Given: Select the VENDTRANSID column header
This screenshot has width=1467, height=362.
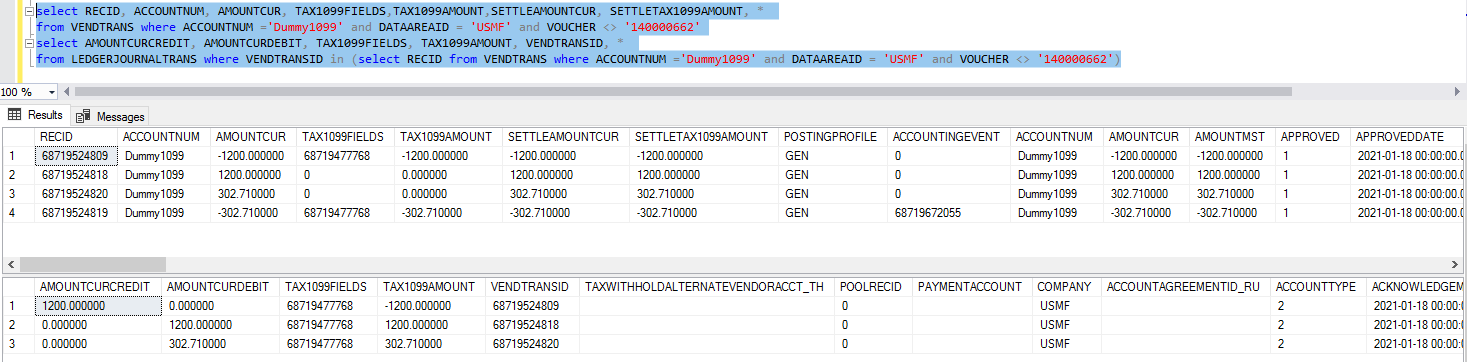Looking at the screenshot, I should 533,287.
